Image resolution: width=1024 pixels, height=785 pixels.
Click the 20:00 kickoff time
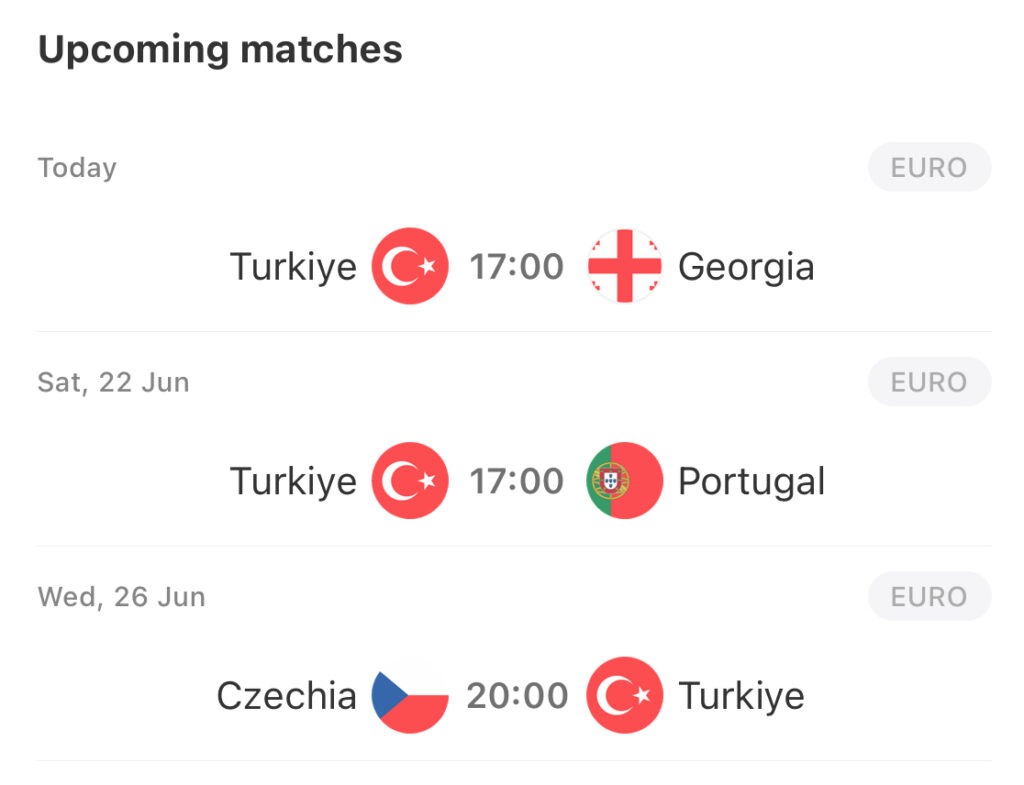pyautogui.click(x=517, y=696)
